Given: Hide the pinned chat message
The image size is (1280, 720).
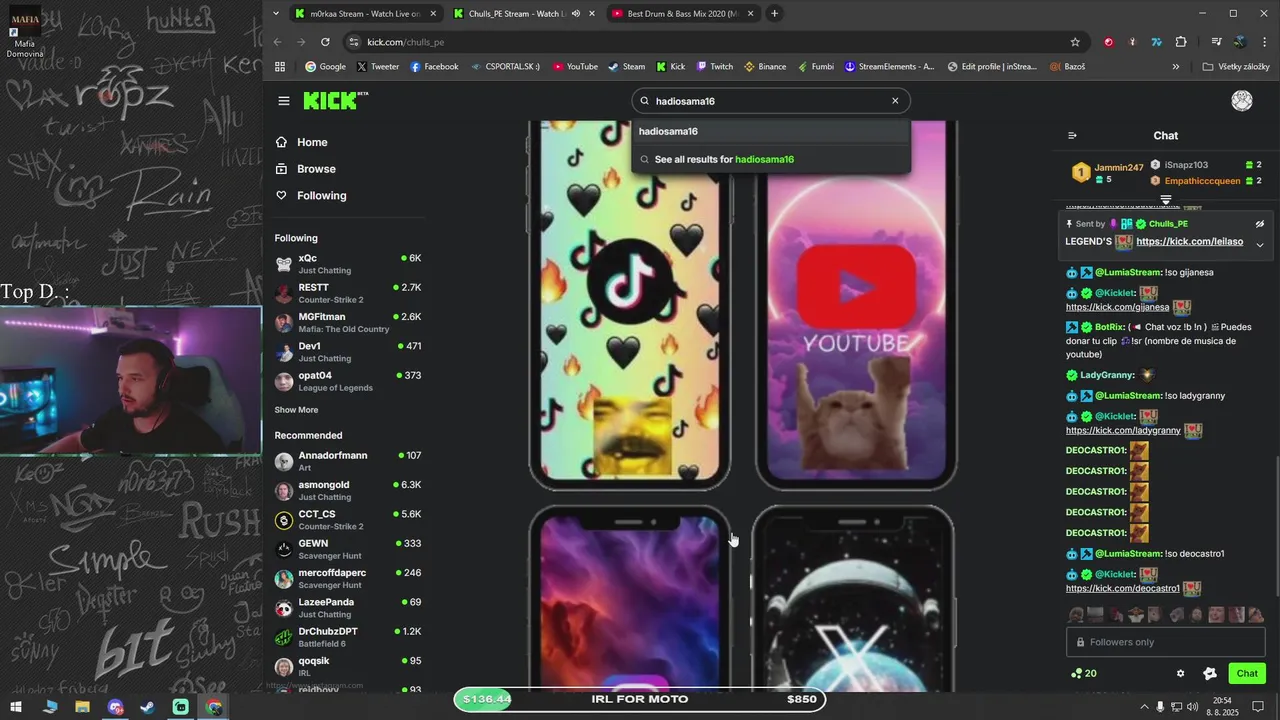Looking at the screenshot, I should (x=1260, y=224).
